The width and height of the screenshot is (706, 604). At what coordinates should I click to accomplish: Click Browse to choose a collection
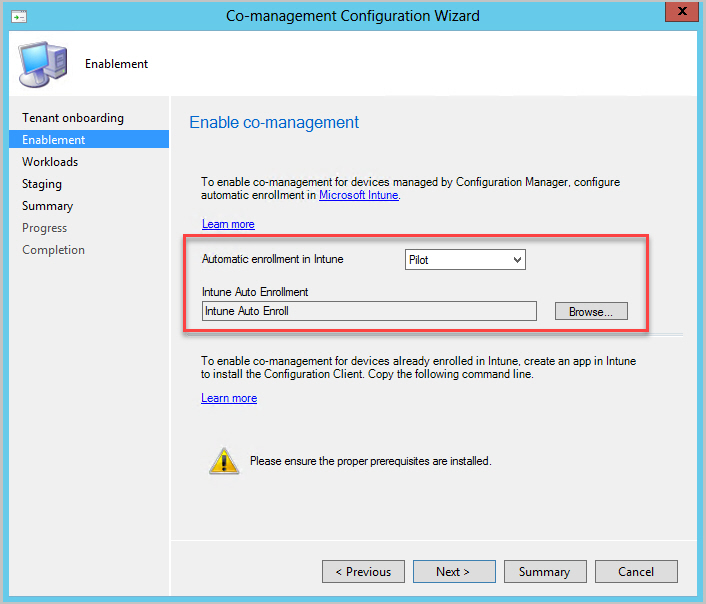click(x=591, y=311)
